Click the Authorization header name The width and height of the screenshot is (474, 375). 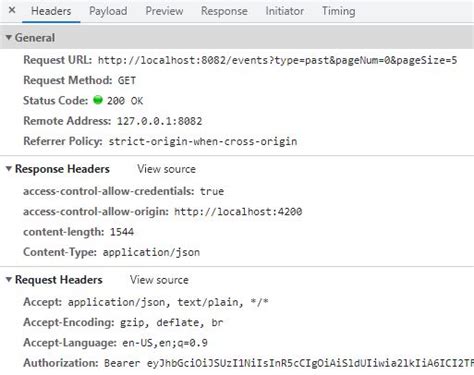(61, 363)
